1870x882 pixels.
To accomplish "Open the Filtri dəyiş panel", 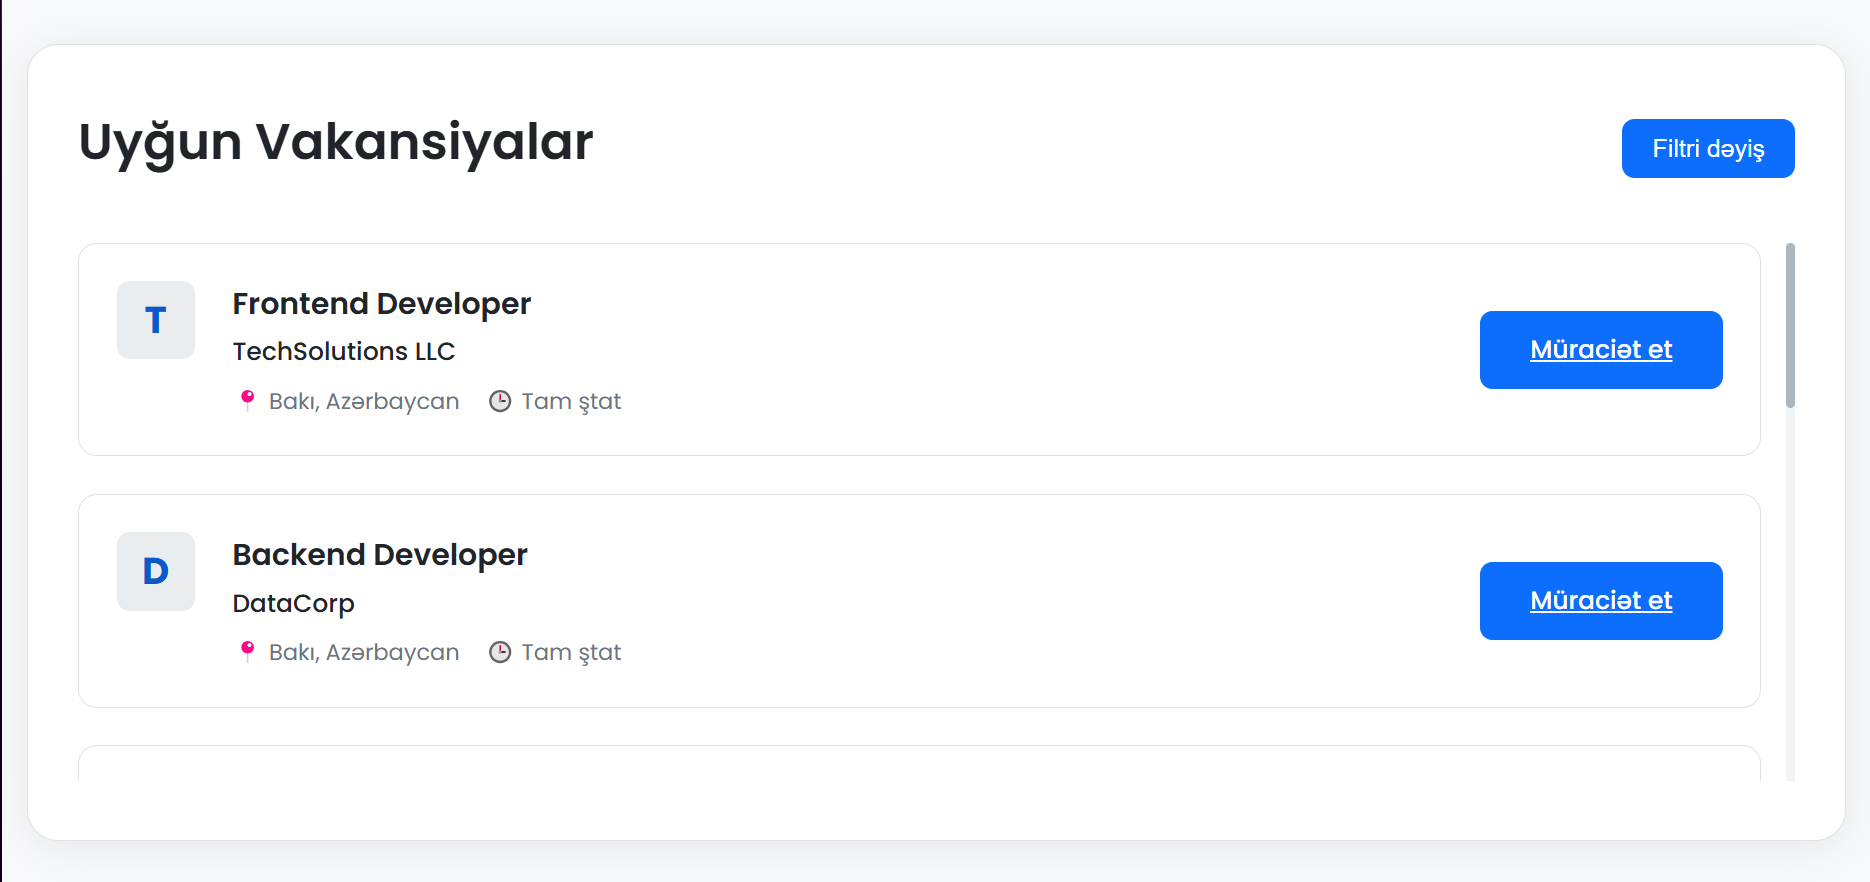I will pos(1708,148).
